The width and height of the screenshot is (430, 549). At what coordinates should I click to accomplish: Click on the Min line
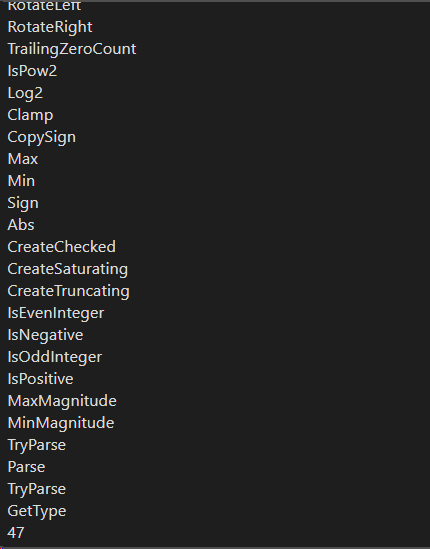point(21,181)
